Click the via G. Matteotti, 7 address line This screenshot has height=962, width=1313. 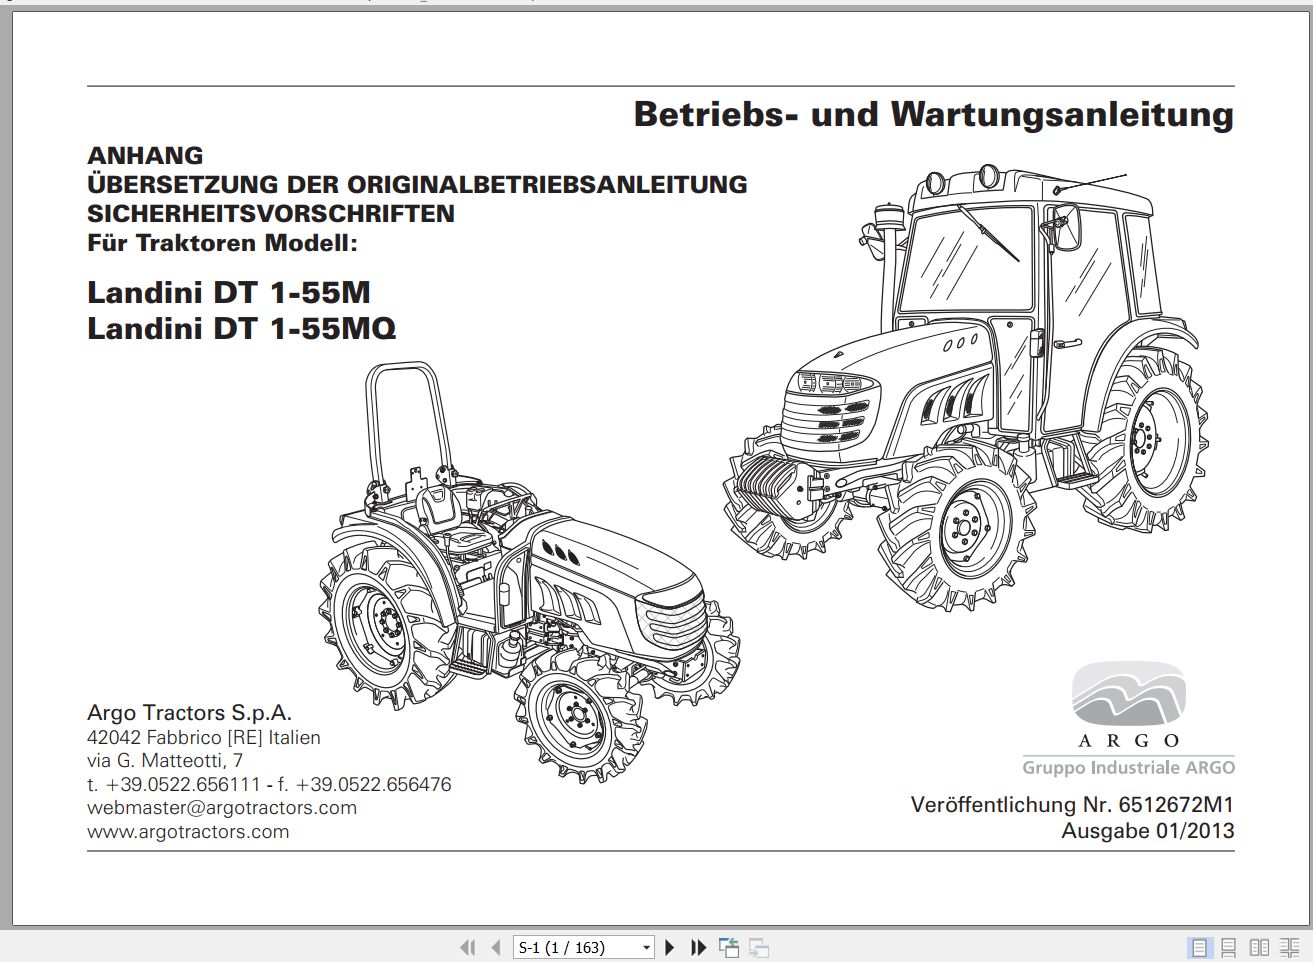click(x=165, y=761)
